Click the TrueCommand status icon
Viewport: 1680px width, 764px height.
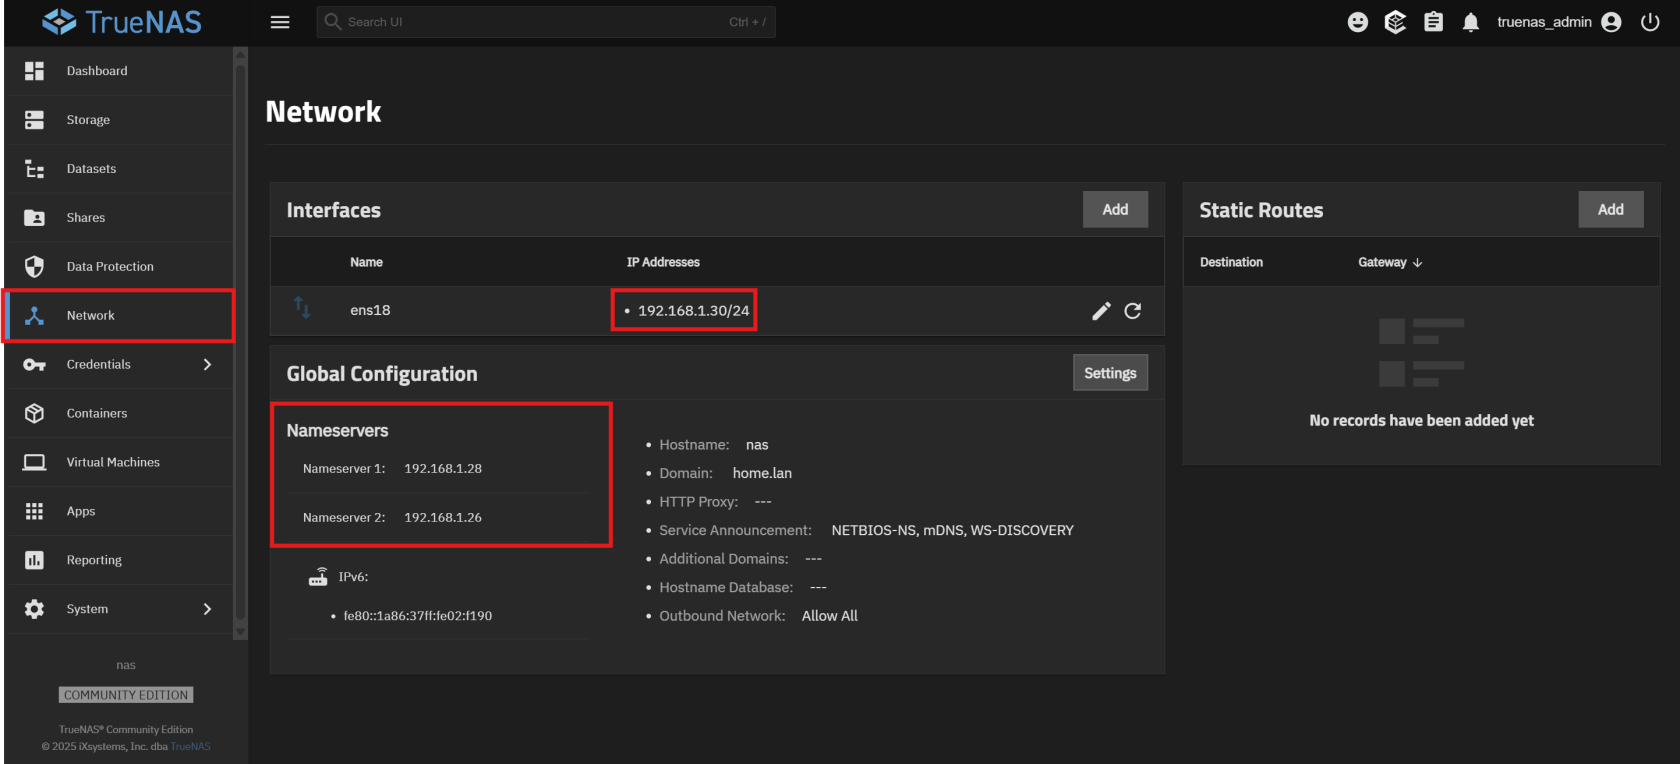(1395, 22)
